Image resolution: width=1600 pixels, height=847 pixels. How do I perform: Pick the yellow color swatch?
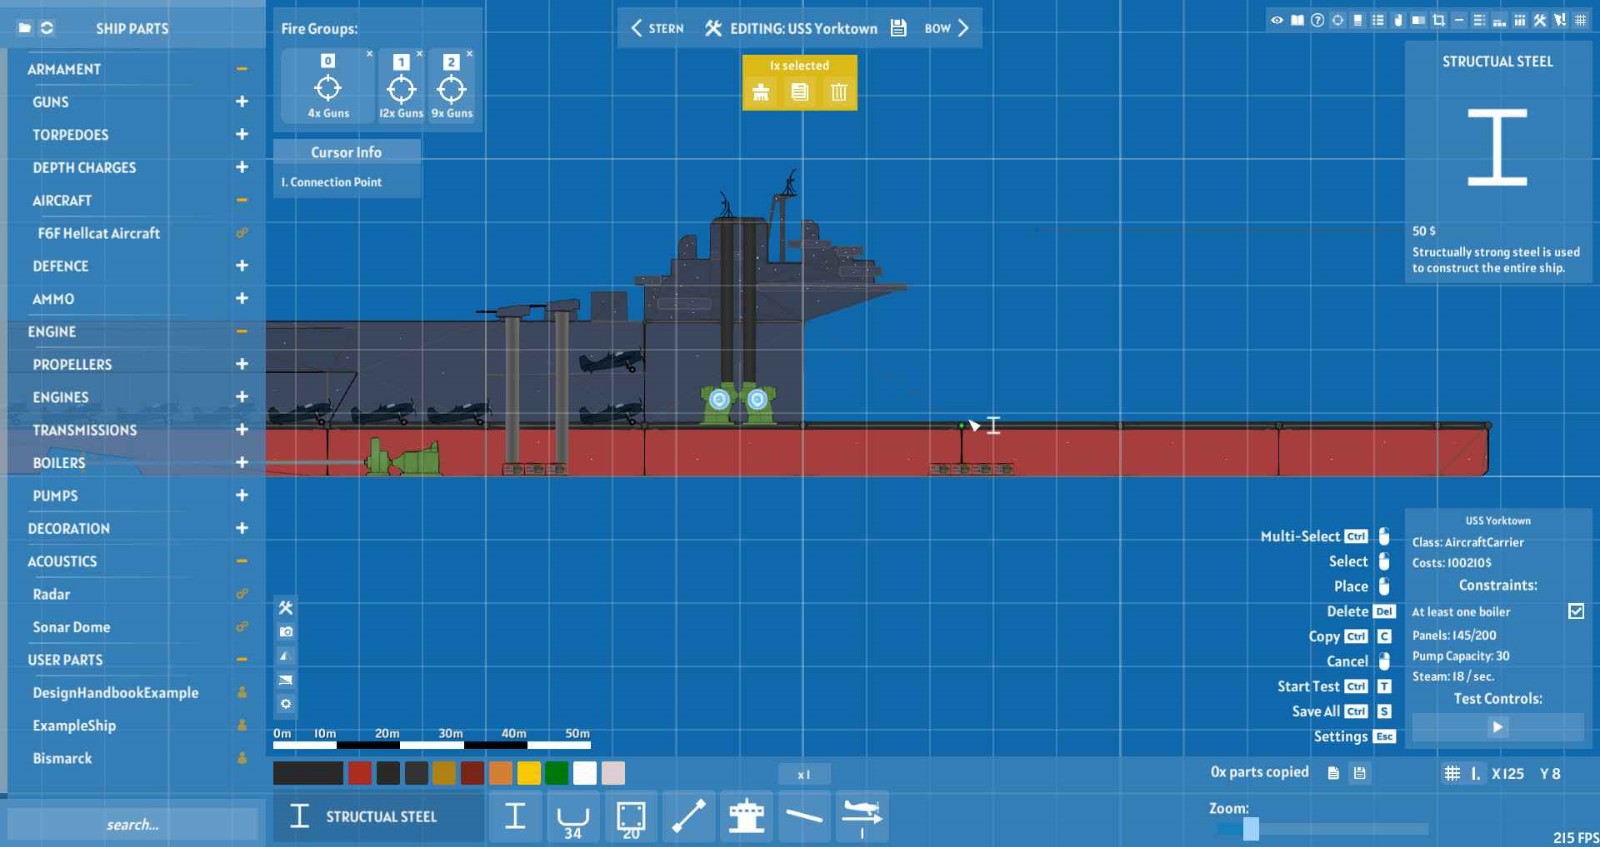click(x=529, y=773)
